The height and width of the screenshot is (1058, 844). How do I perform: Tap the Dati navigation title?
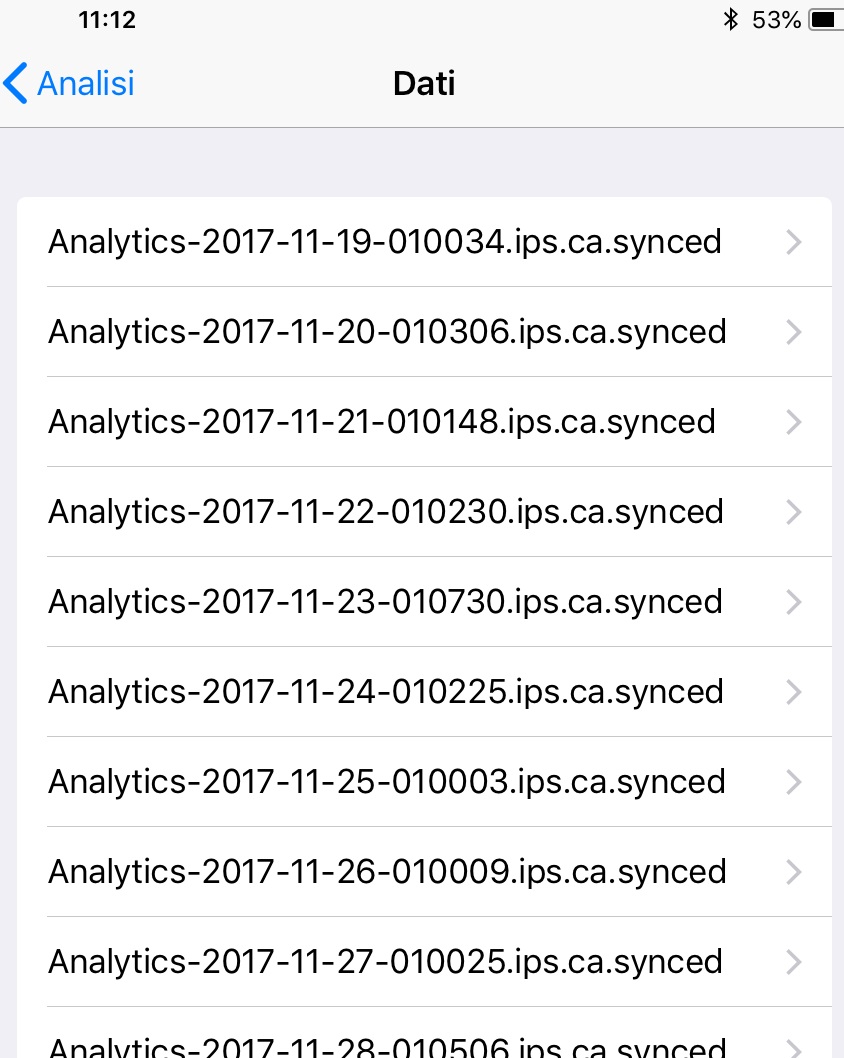(424, 84)
